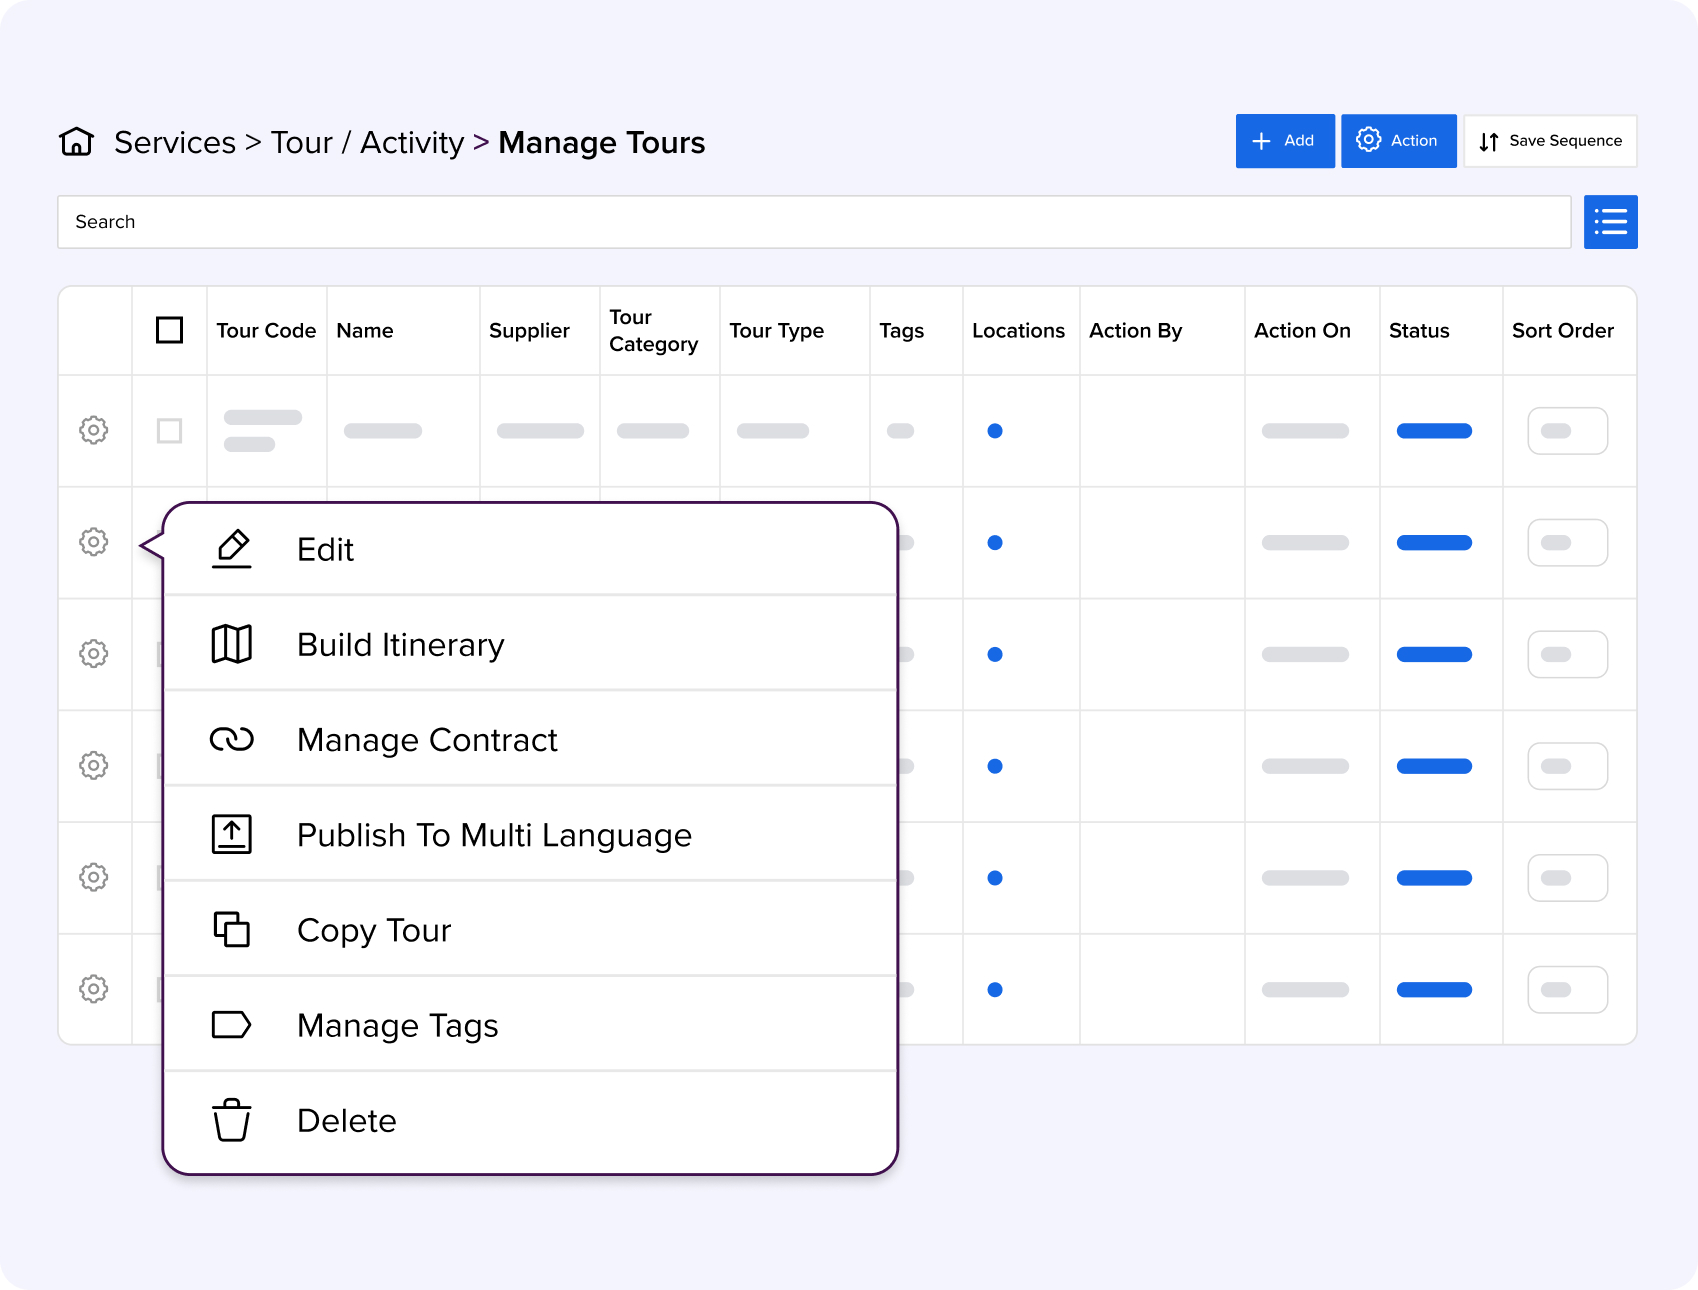This screenshot has width=1698, height=1290.
Task: Click the duplicate Copy Tour icon
Action: pyautogui.click(x=232, y=930)
